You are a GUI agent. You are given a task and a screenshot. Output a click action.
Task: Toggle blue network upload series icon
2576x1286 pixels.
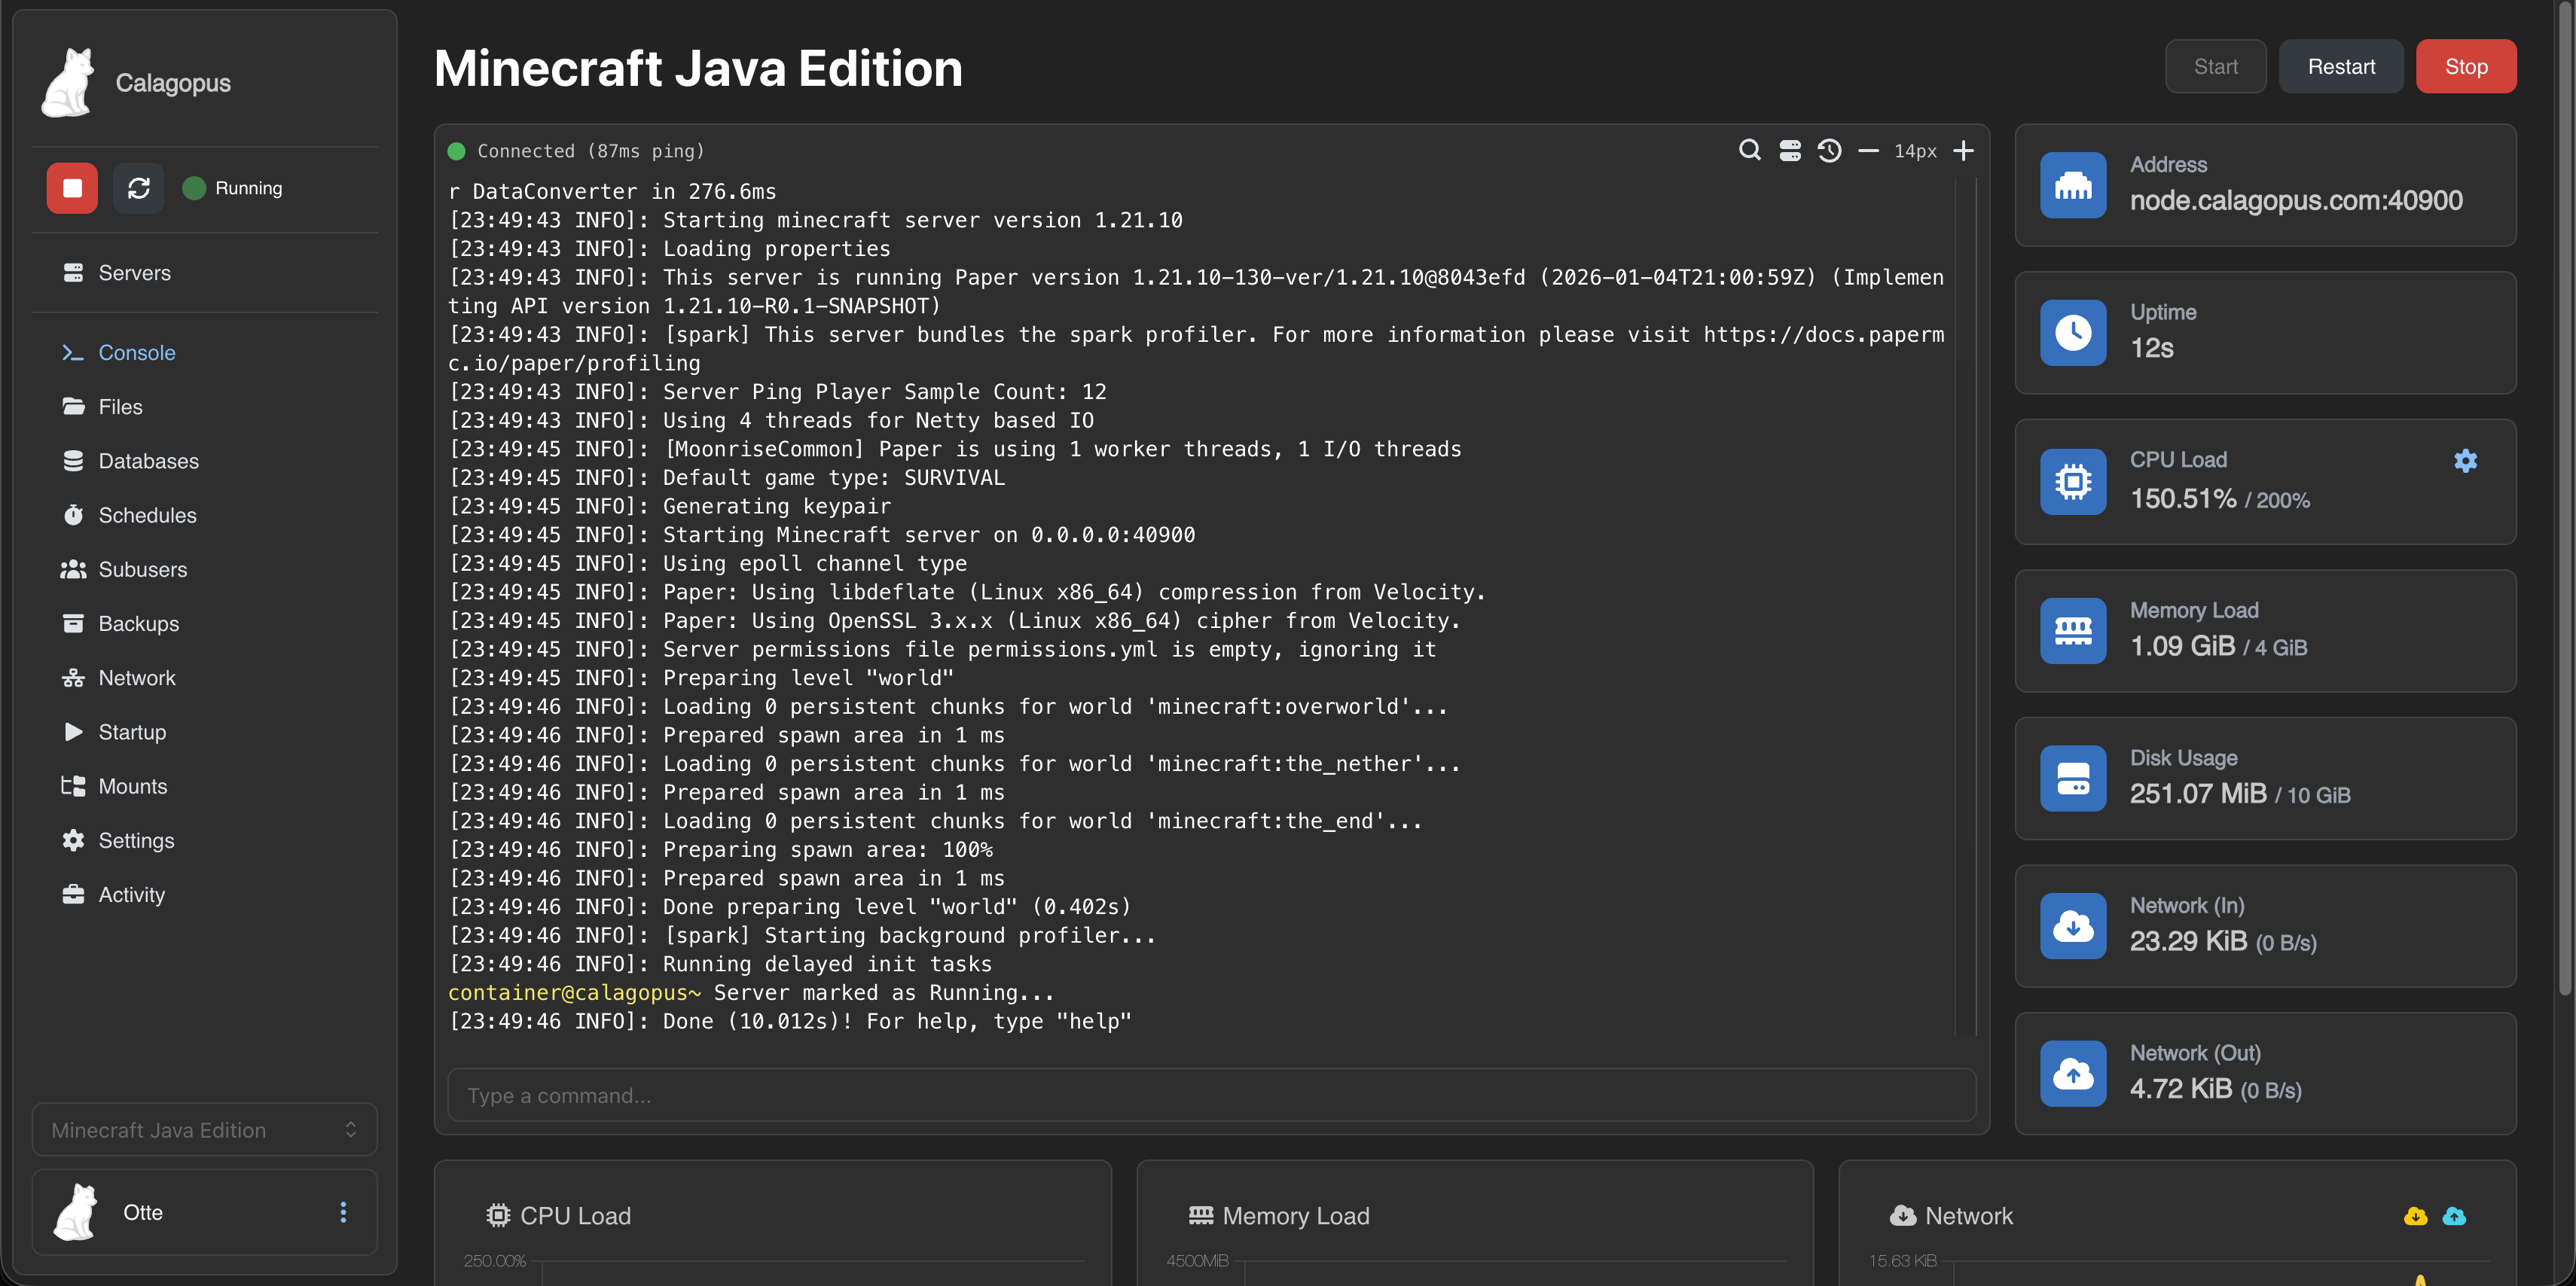pyautogui.click(x=2454, y=1216)
